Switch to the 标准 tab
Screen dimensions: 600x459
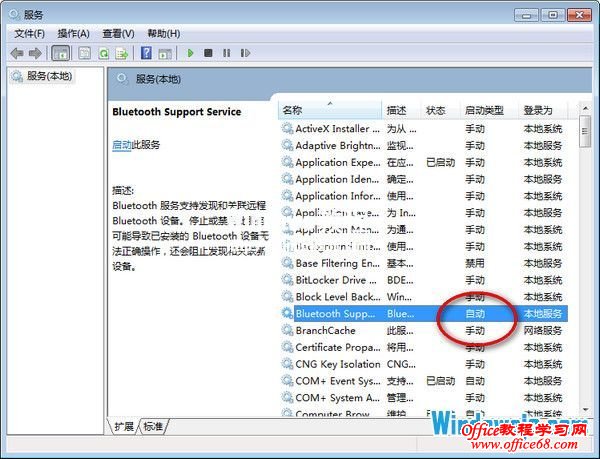tap(153, 426)
